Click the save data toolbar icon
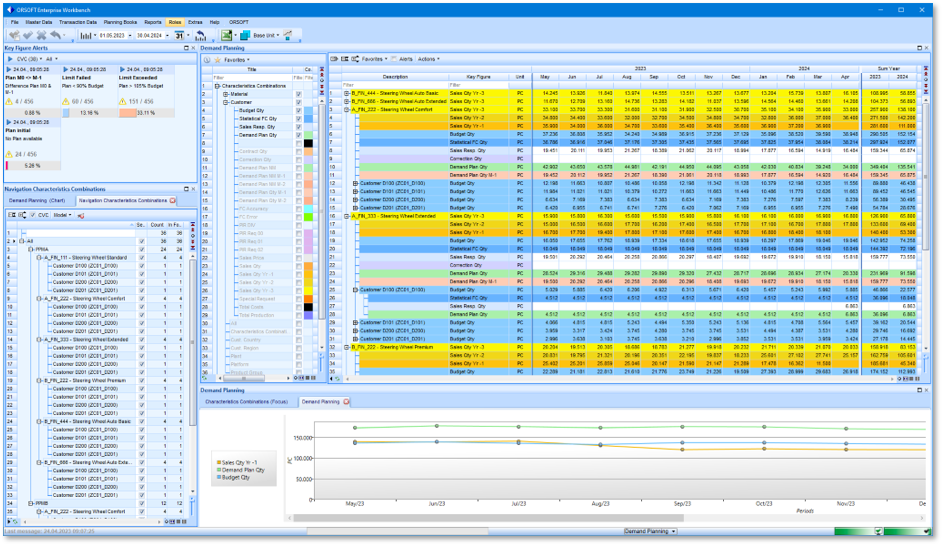 [x=14, y=35]
